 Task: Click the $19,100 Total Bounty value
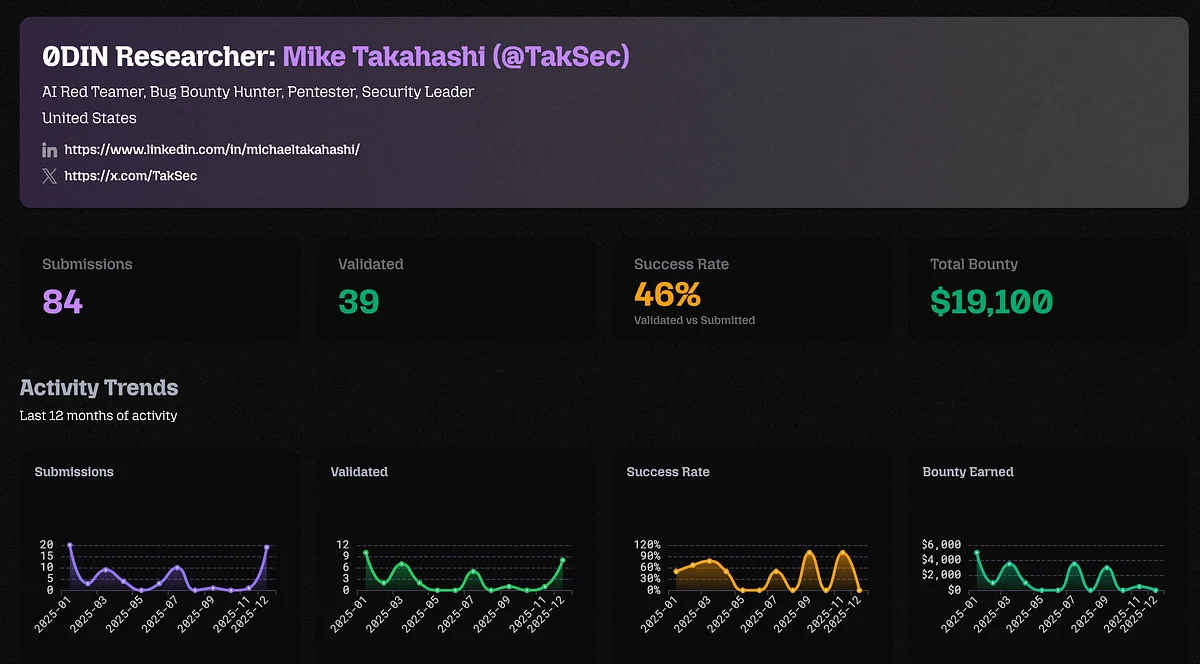[991, 301]
